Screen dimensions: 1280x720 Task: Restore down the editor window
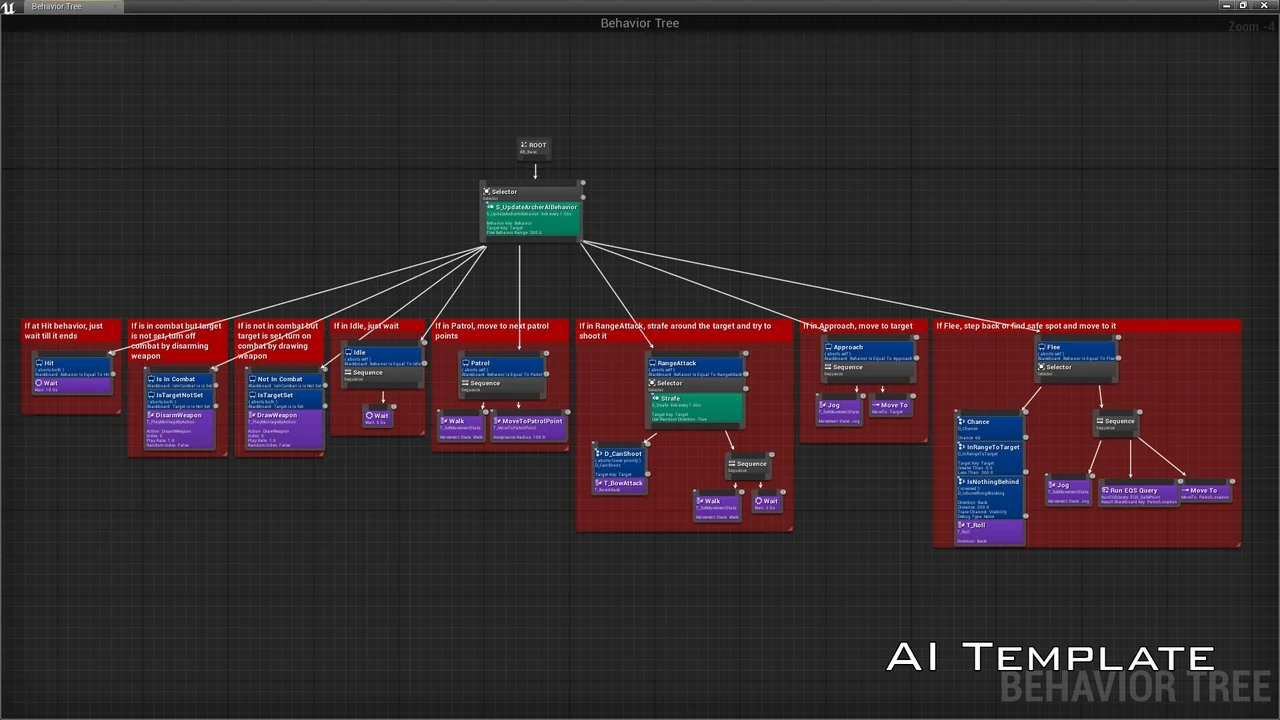pos(1243,6)
